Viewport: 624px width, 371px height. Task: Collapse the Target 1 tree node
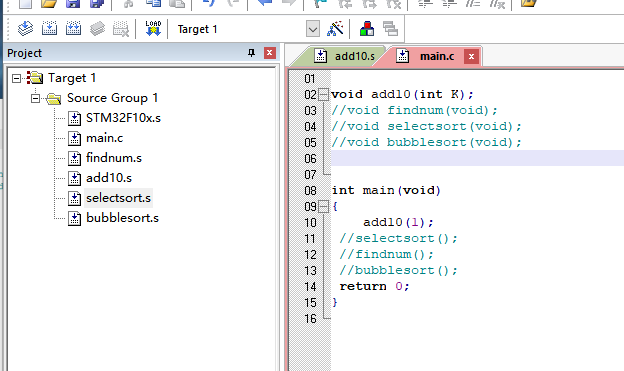[x=16, y=78]
